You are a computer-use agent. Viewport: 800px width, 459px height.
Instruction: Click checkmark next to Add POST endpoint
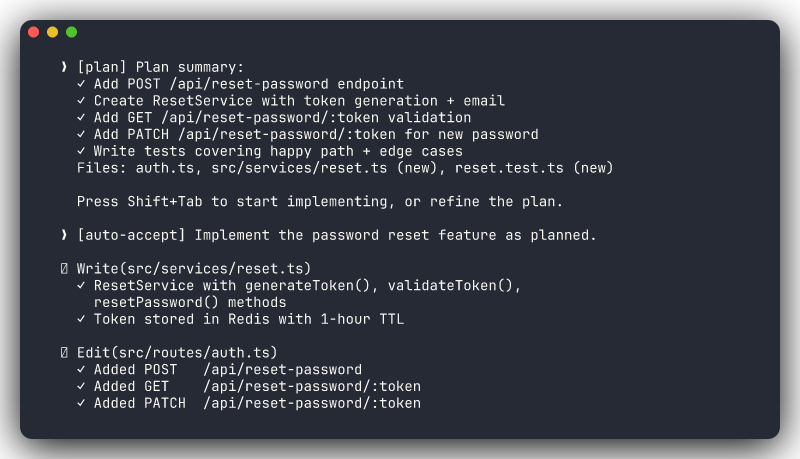(x=81, y=84)
